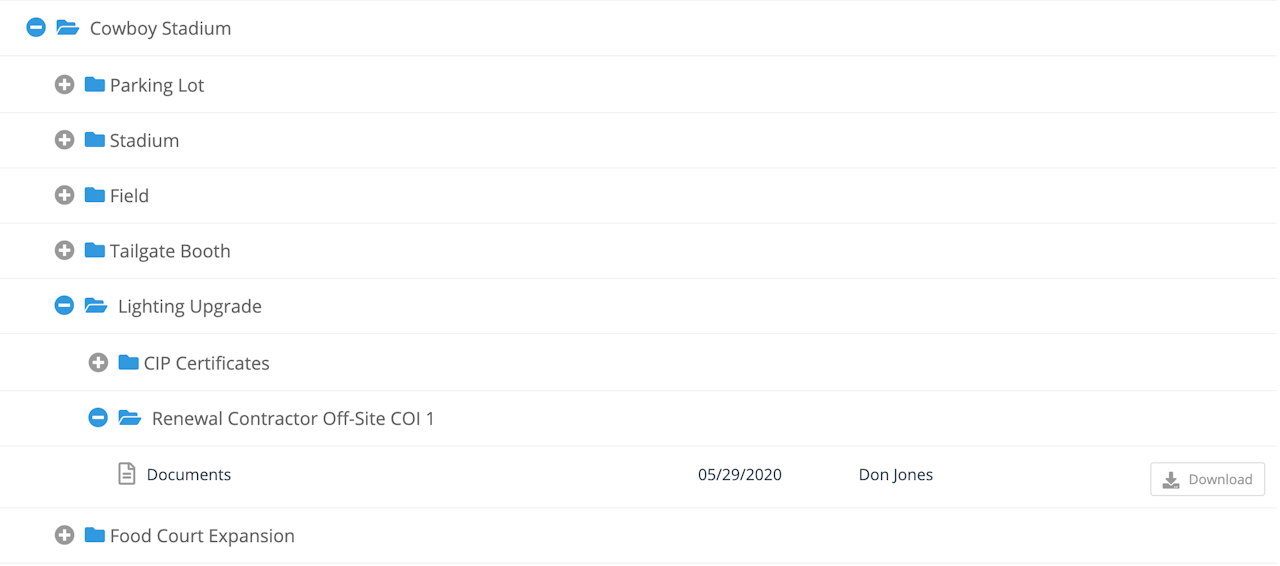The height and width of the screenshot is (566, 1280).
Task: Collapse the Cowboy Stadium folder
Action: [36, 28]
